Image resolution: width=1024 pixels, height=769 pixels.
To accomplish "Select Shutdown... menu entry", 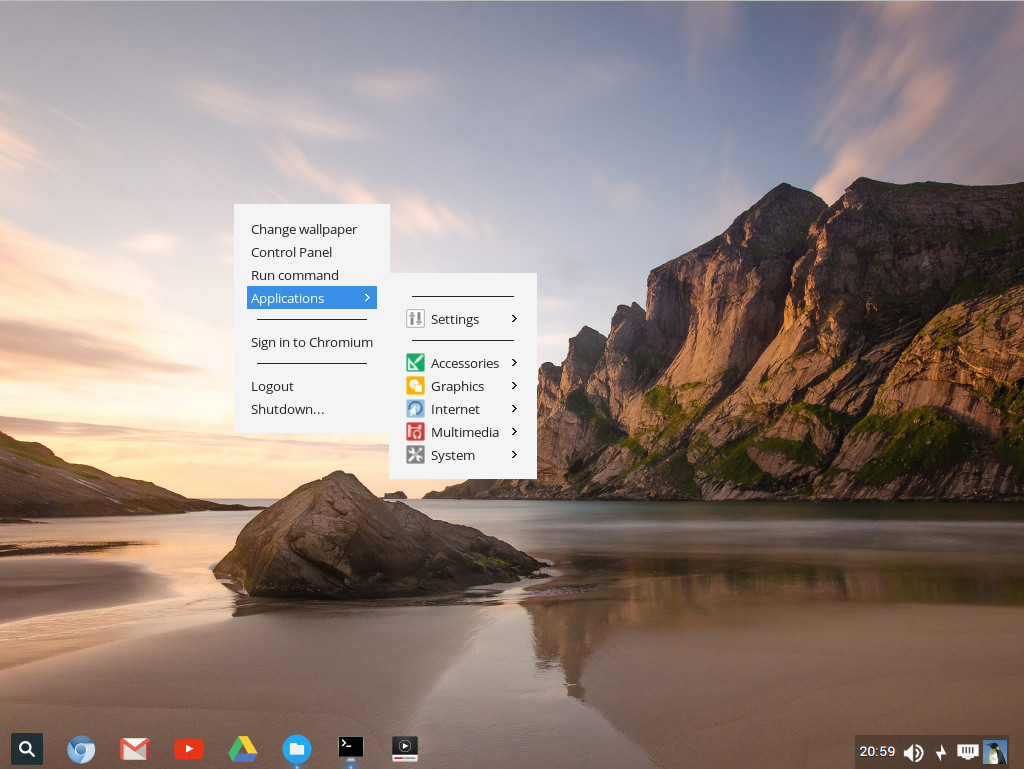I will coord(287,409).
